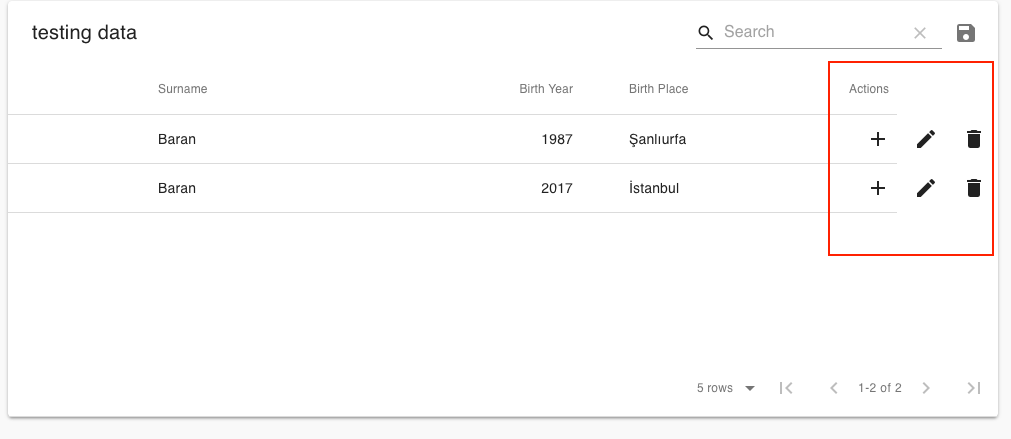Image resolution: width=1011 pixels, height=439 pixels.
Task: Select the İstanbul birth place cell
Action: [x=654, y=188]
